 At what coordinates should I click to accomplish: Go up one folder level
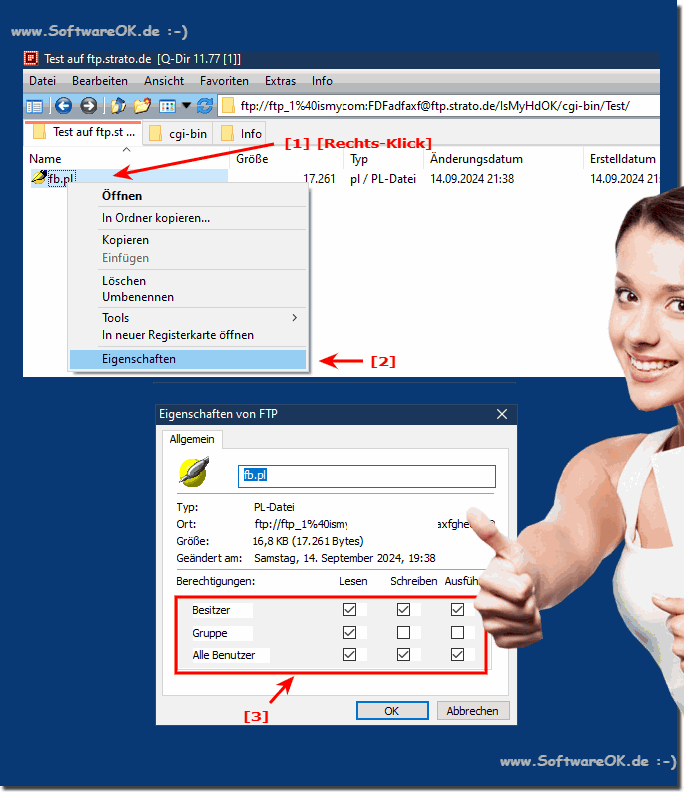[118, 106]
